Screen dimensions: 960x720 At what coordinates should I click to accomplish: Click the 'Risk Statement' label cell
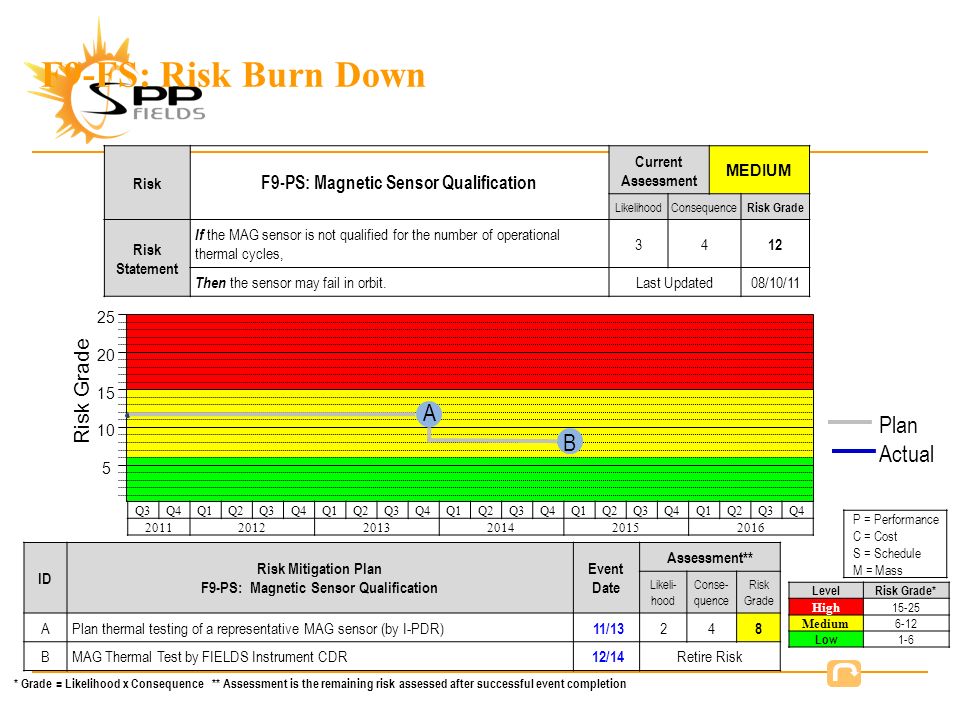147,259
